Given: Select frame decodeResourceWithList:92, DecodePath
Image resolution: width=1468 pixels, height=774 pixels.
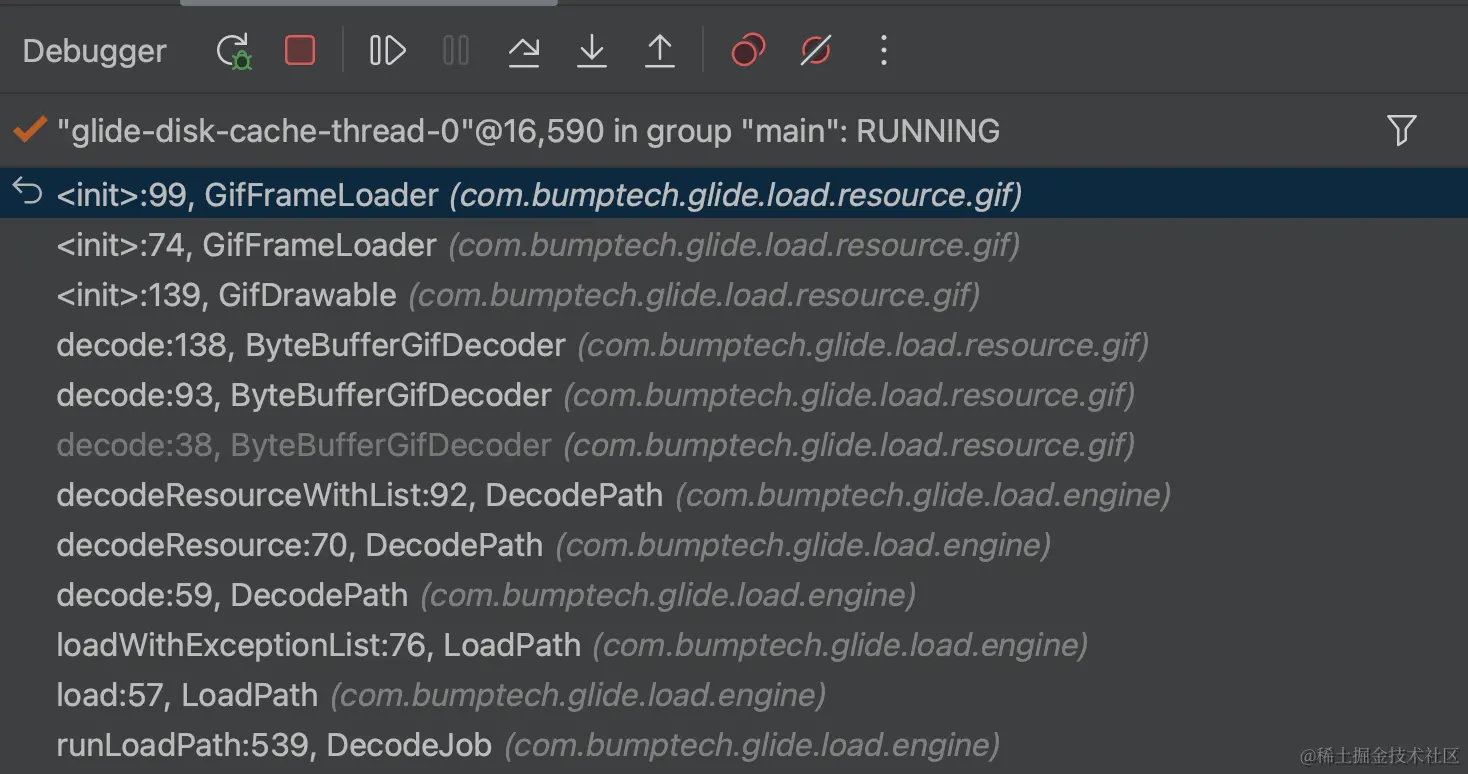Looking at the screenshot, I should (x=734, y=494).
